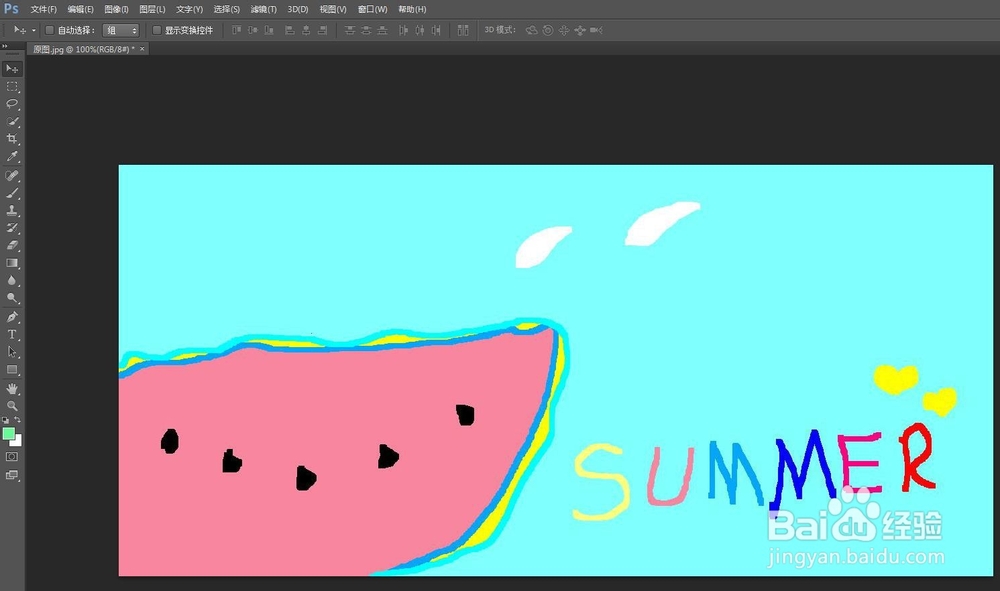This screenshot has height=591, width=1000.
Task: Open the 3D(D) menu
Action: click(298, 10)
